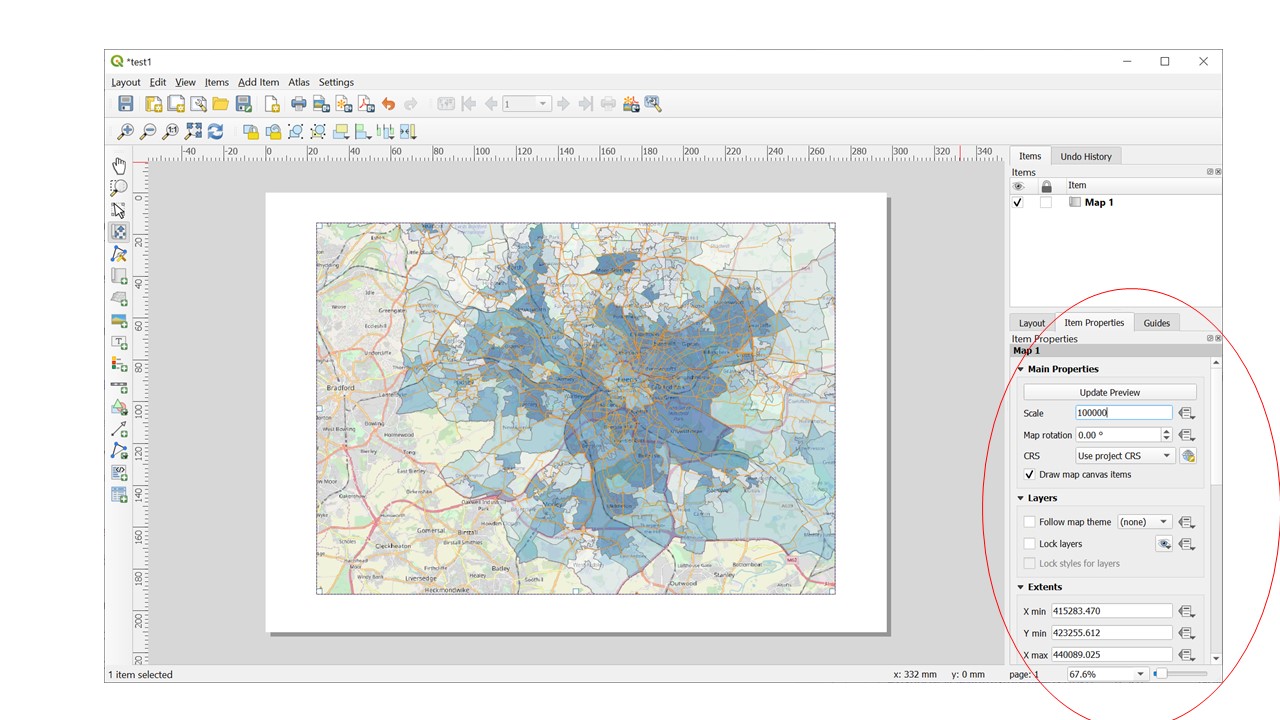Switch to the Undo History tab
This screenshot has height=720, width=1280.
tap(1085, 156)
